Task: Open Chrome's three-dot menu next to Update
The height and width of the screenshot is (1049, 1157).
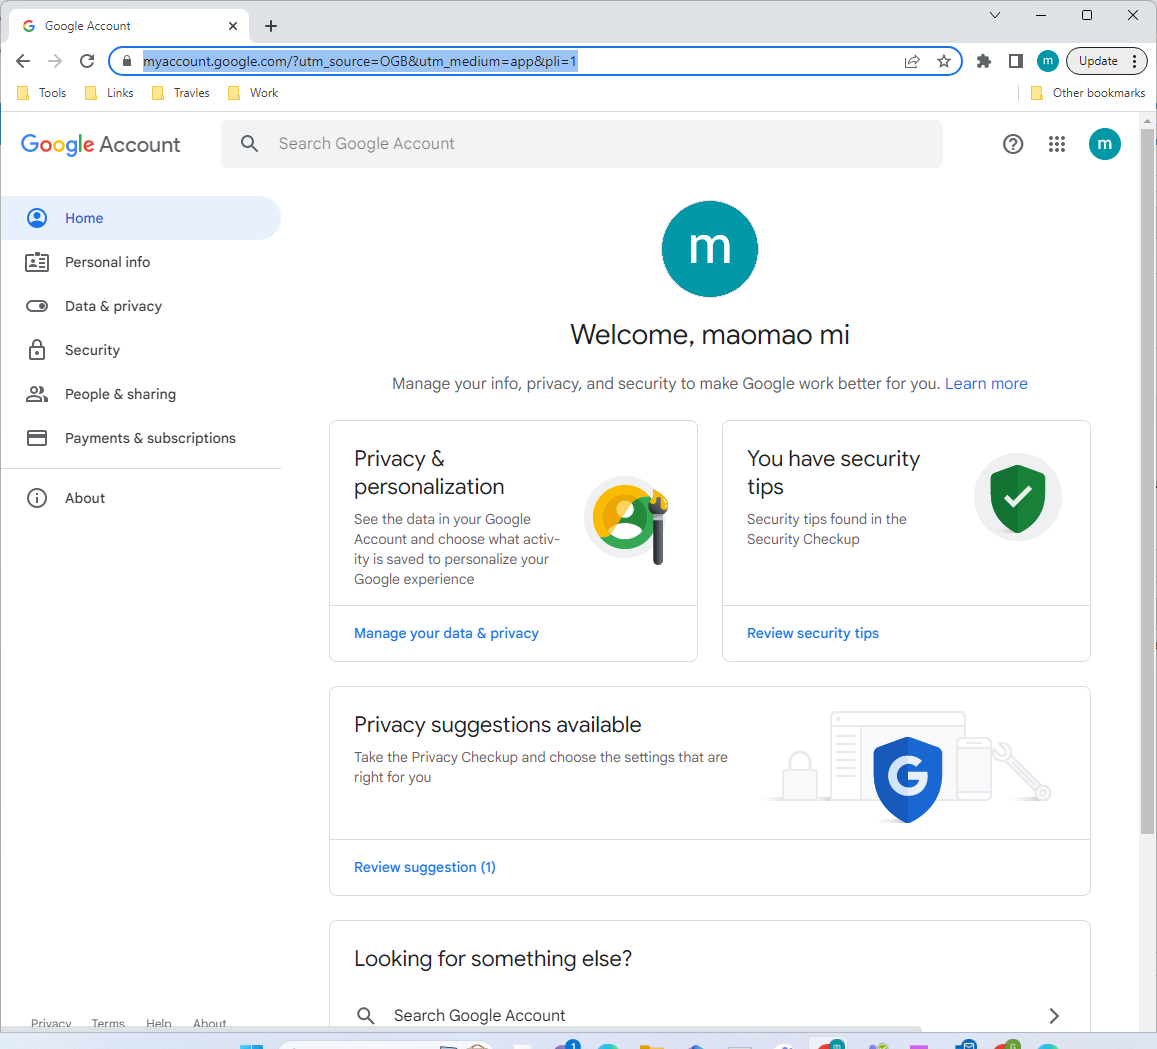Action: (1135, 61)
